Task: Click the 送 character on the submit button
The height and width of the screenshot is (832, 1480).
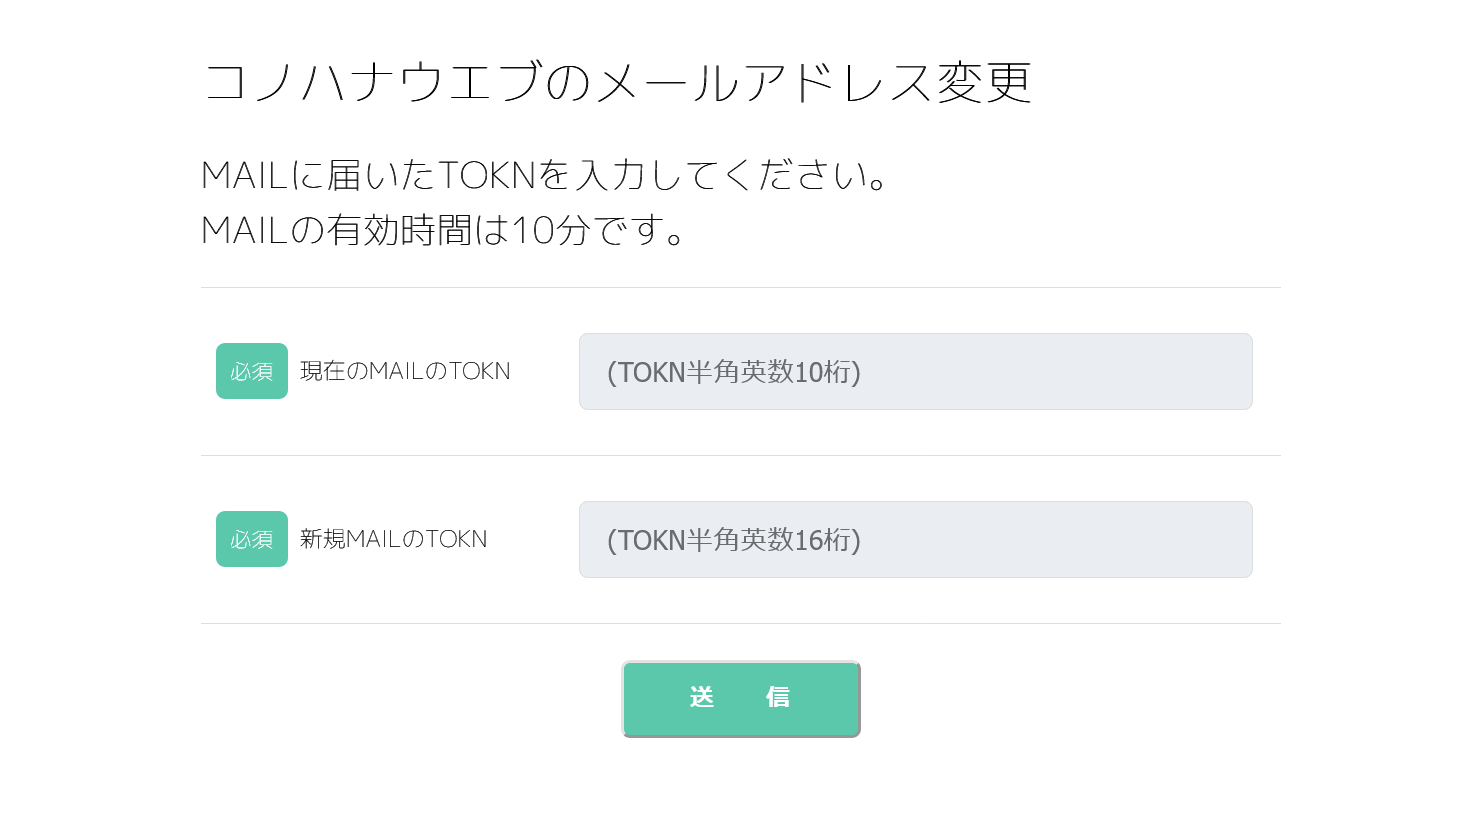Action: (702, 697)
